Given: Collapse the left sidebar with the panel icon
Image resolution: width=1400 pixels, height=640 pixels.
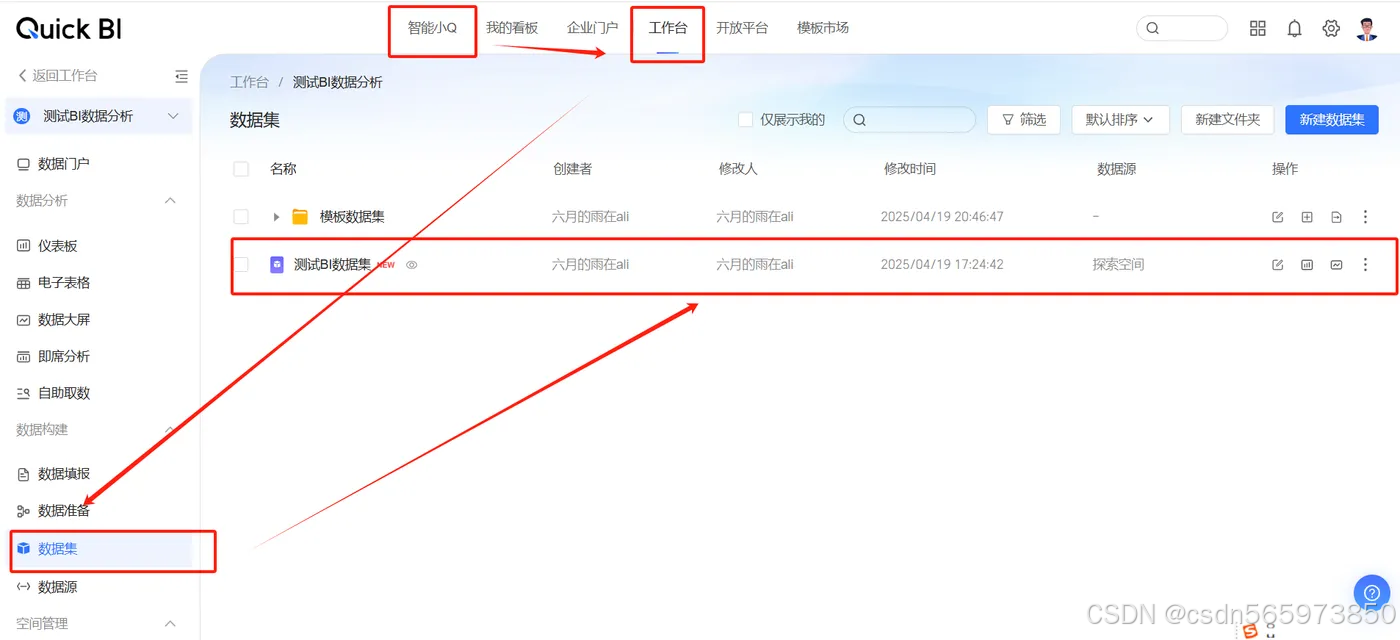Looking at the screenshot, I should tap(181, 75).
